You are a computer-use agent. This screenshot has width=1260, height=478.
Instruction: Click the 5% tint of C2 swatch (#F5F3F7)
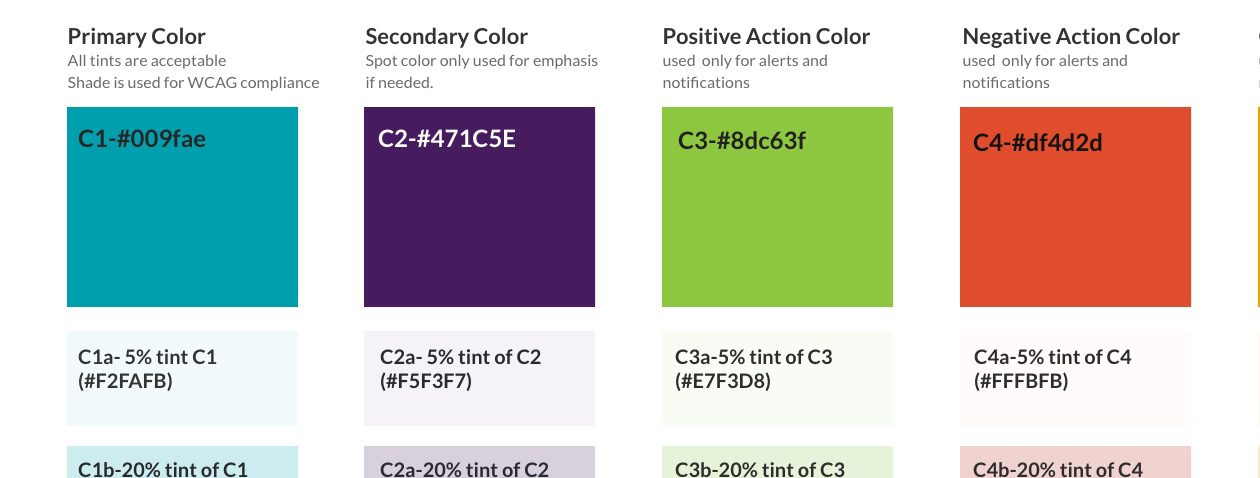(479, 378)
